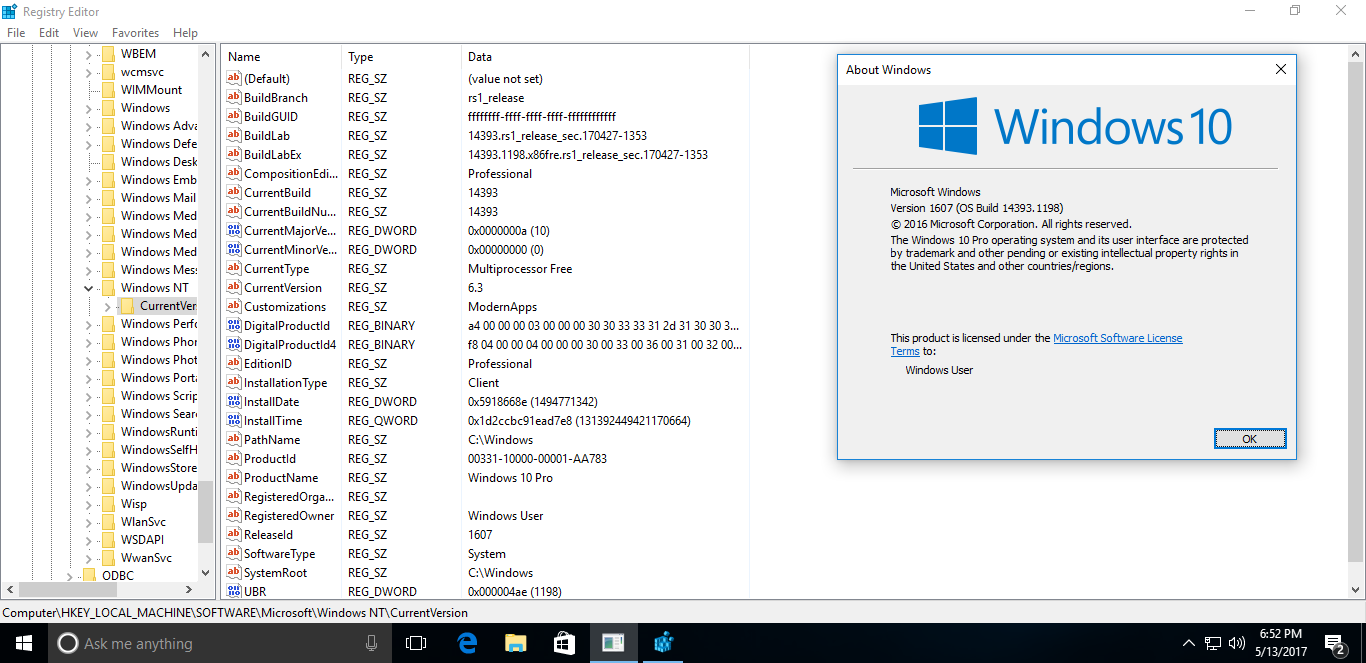Click the DigitalProductId4 binary value icon

(234, 345)
